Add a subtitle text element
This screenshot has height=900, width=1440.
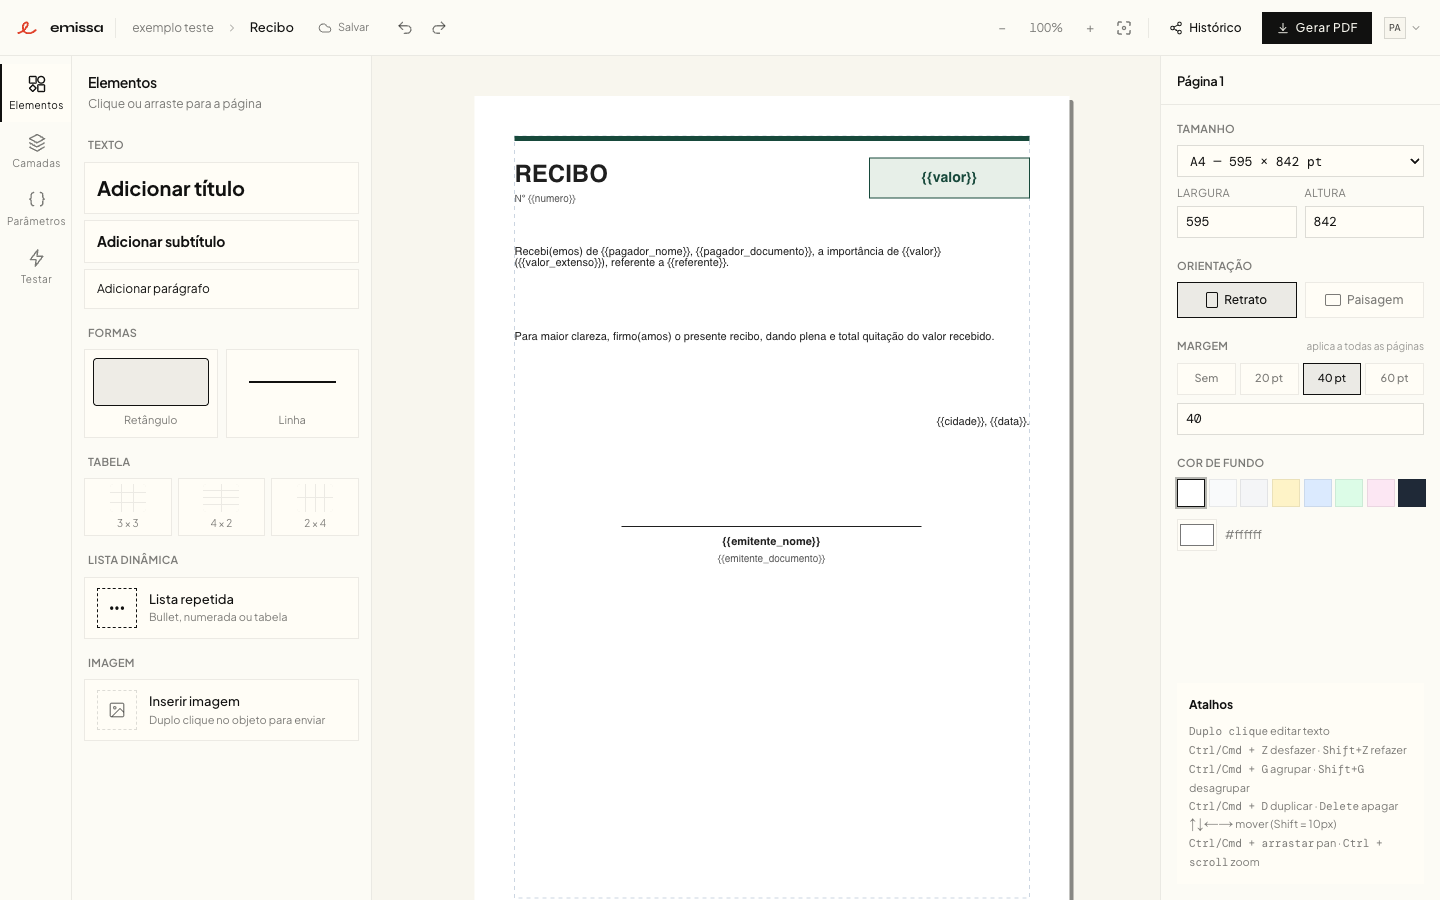[221, 242]
